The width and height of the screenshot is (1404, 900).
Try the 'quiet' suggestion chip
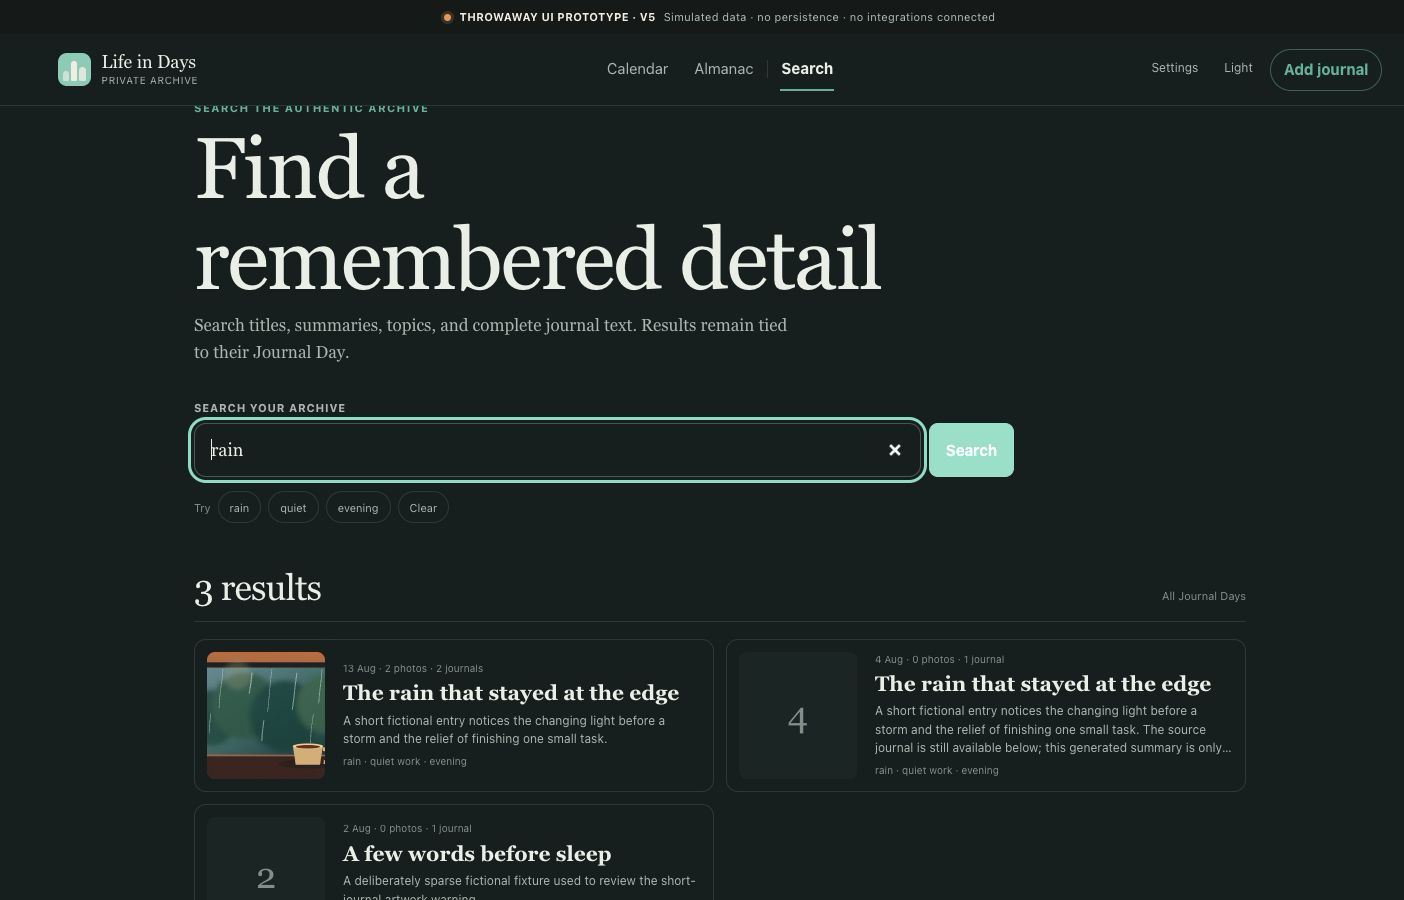coord(293,508)
